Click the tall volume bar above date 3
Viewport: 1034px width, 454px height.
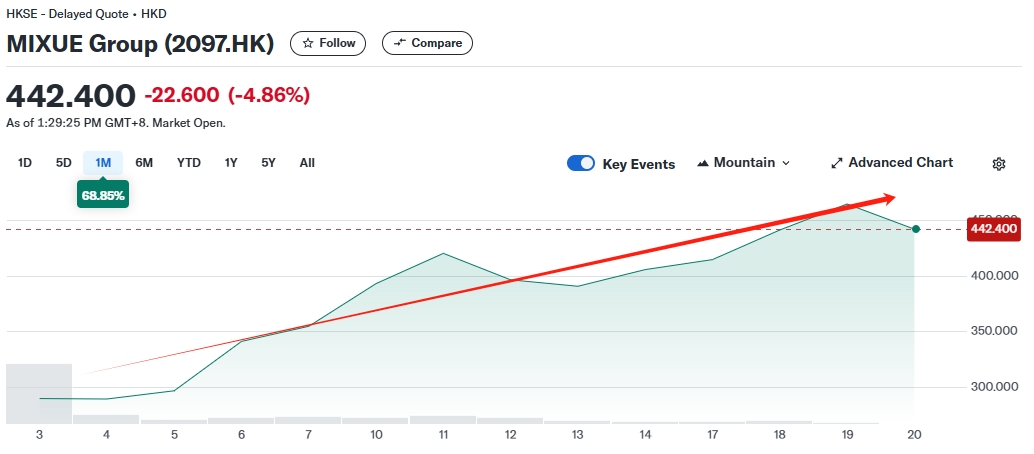pyautogui.click(x=39, y=393)
